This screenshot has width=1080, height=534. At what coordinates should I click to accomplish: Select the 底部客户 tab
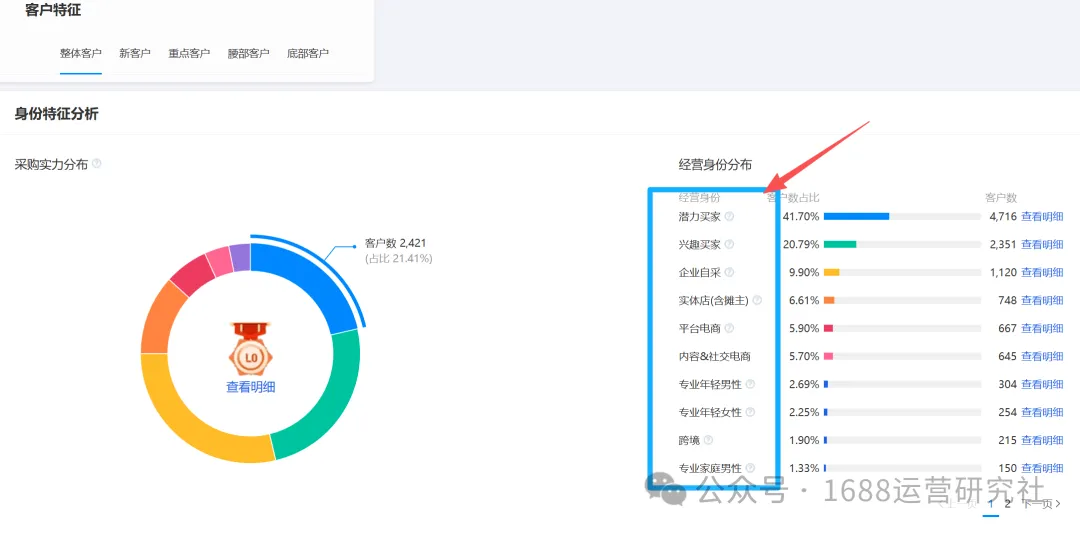308,54
